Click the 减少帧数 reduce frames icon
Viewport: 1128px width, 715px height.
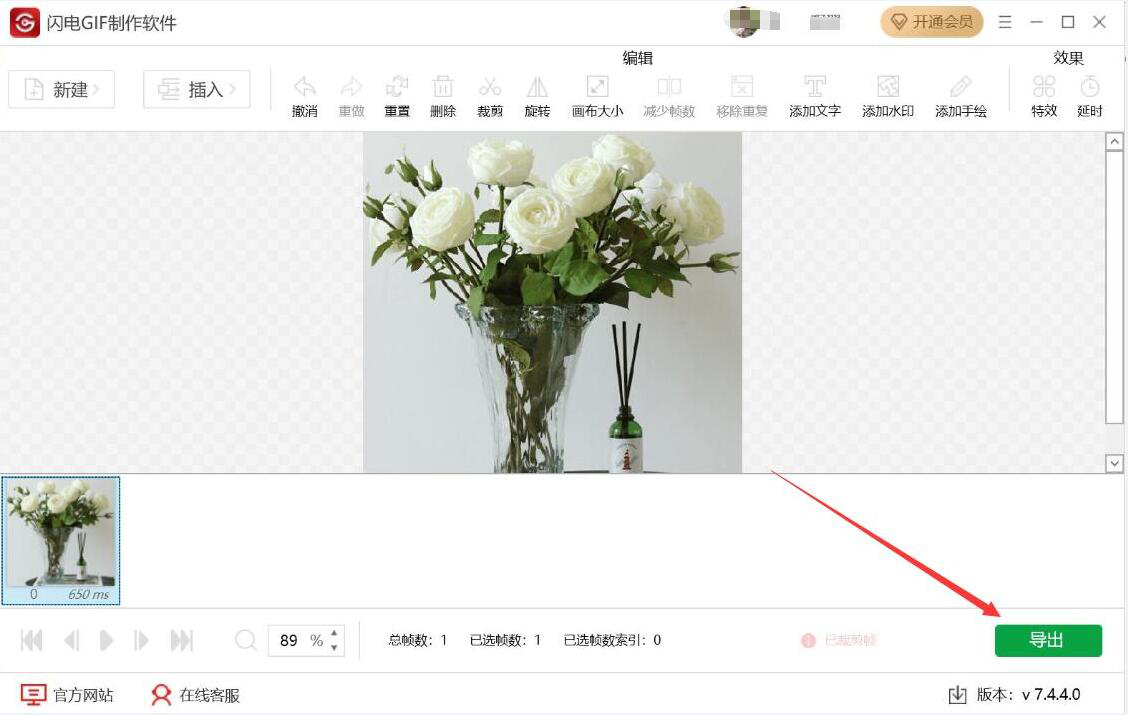pos(669,87)
